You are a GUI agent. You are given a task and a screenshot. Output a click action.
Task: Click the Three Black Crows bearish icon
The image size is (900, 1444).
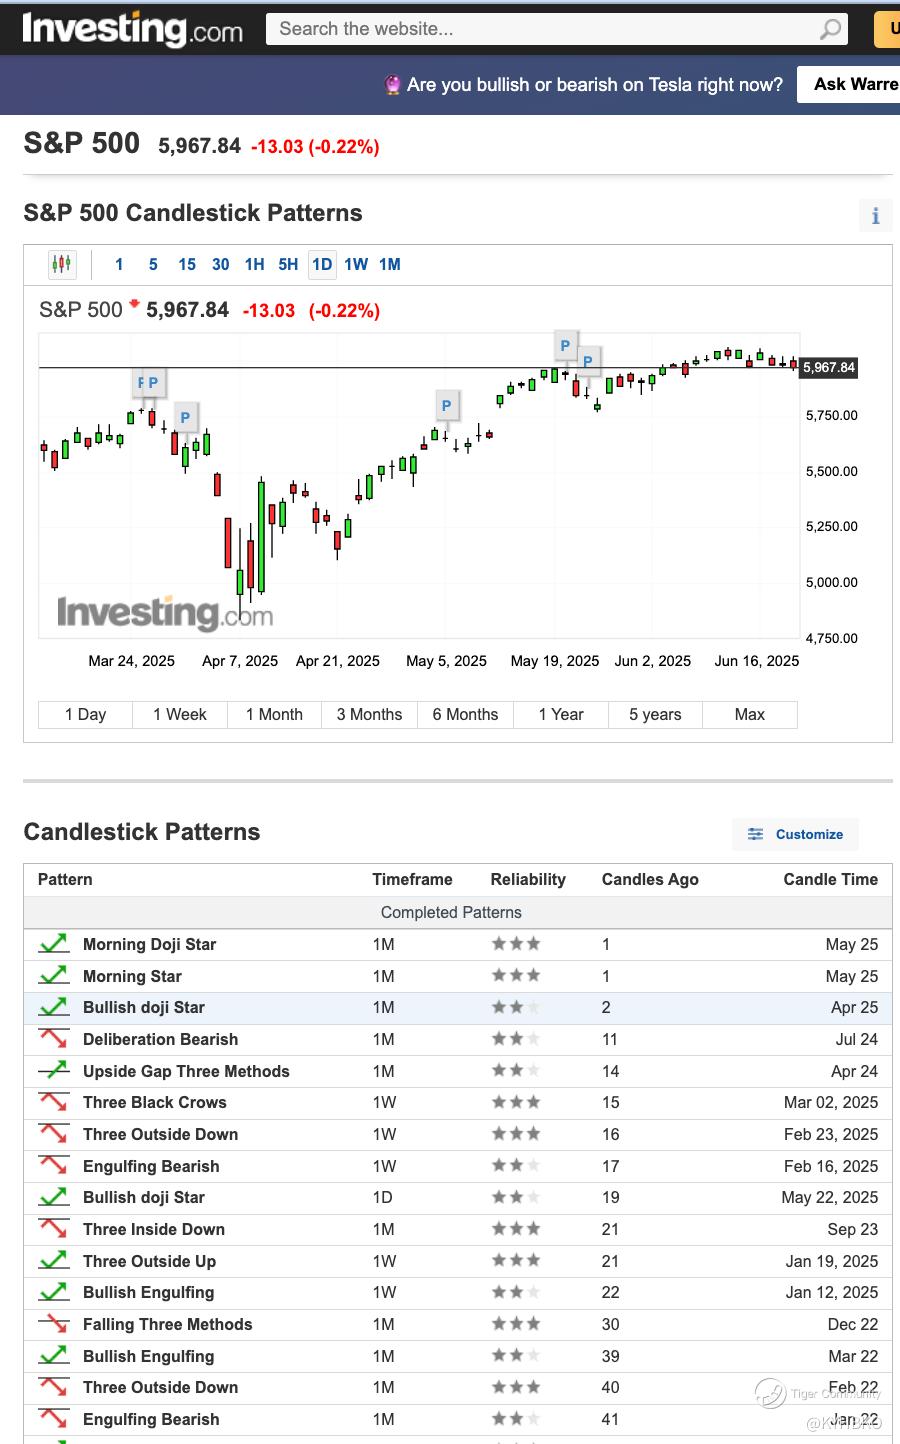(x=54, y=1103)
